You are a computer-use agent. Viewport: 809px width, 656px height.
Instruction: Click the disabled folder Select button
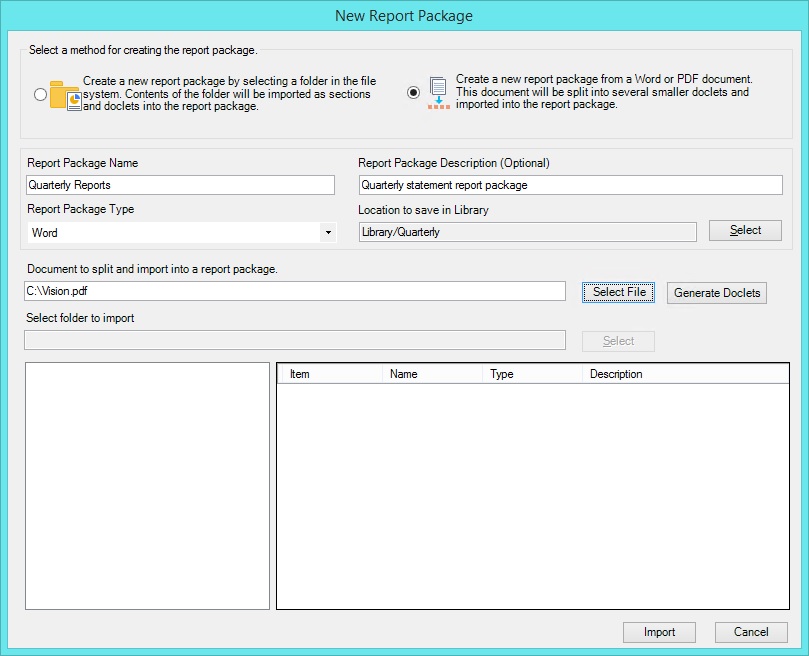pos(617,340)
